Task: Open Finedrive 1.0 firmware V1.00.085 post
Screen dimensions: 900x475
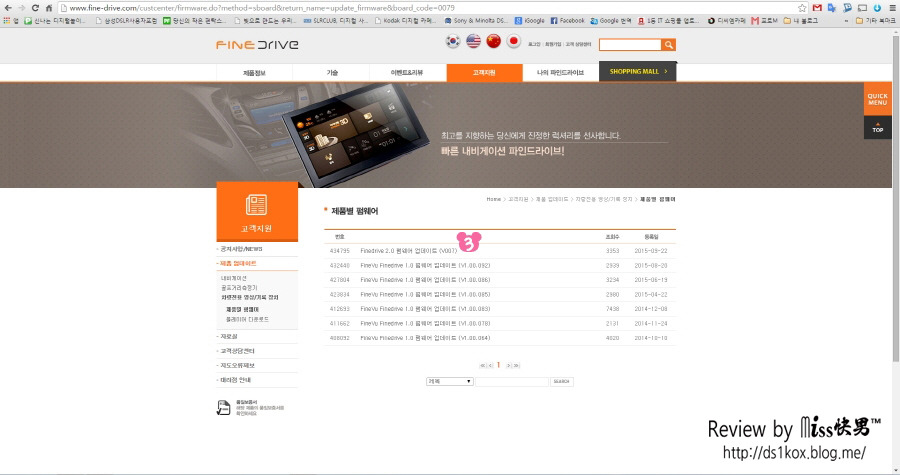Action: pos(425,294)
